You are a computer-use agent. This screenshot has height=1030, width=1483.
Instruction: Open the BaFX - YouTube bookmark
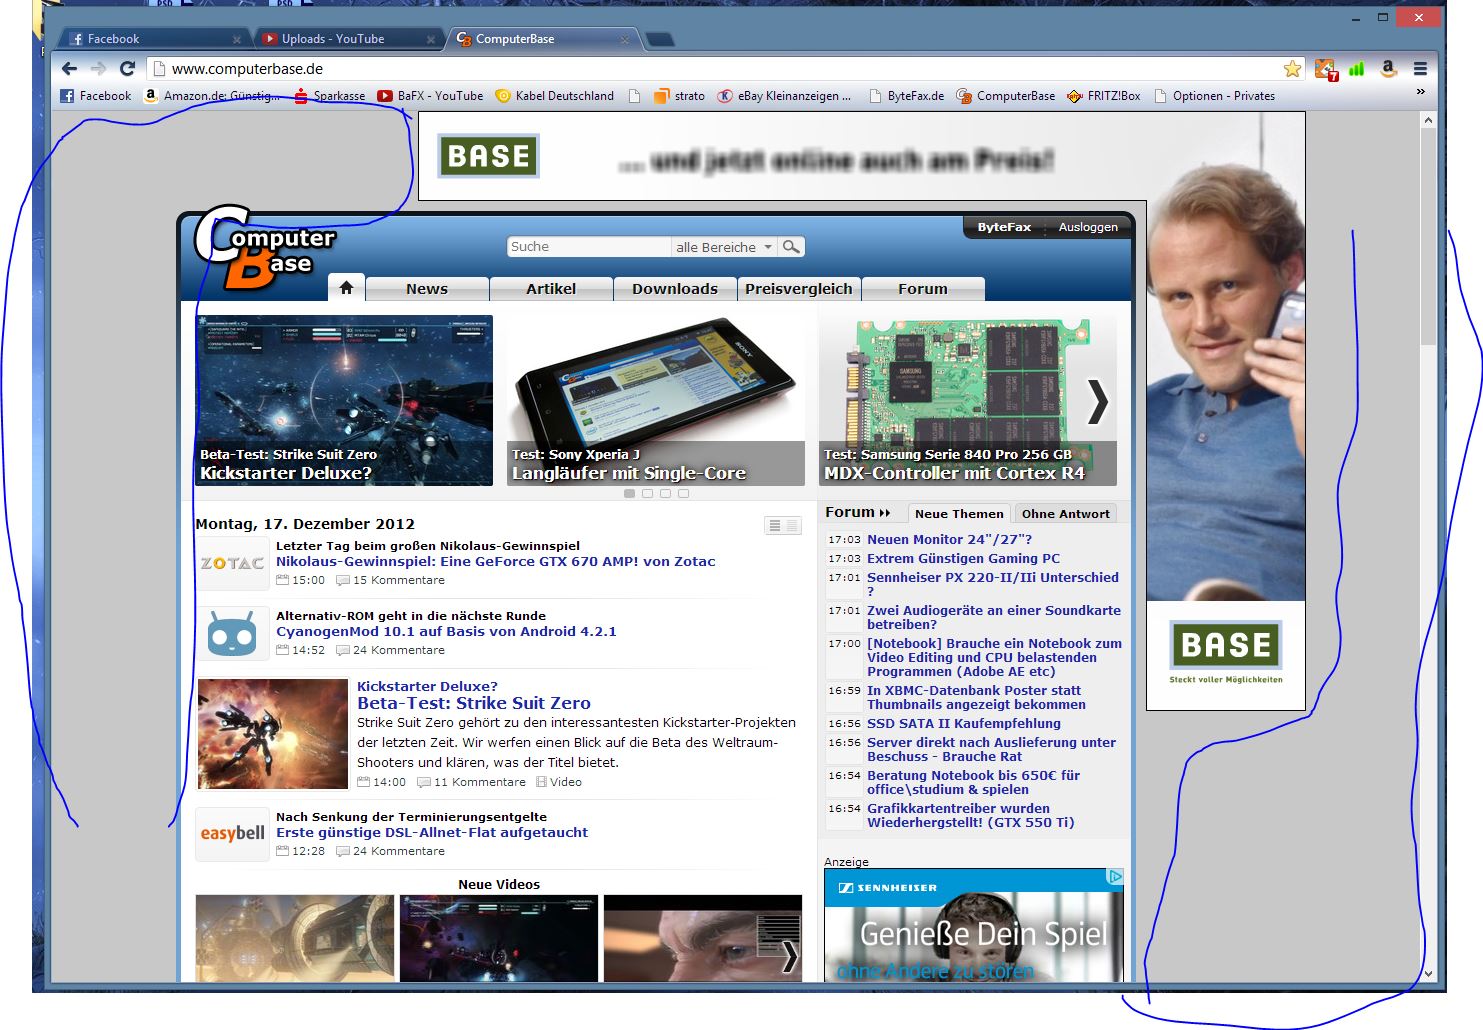(x=430, y=96)
